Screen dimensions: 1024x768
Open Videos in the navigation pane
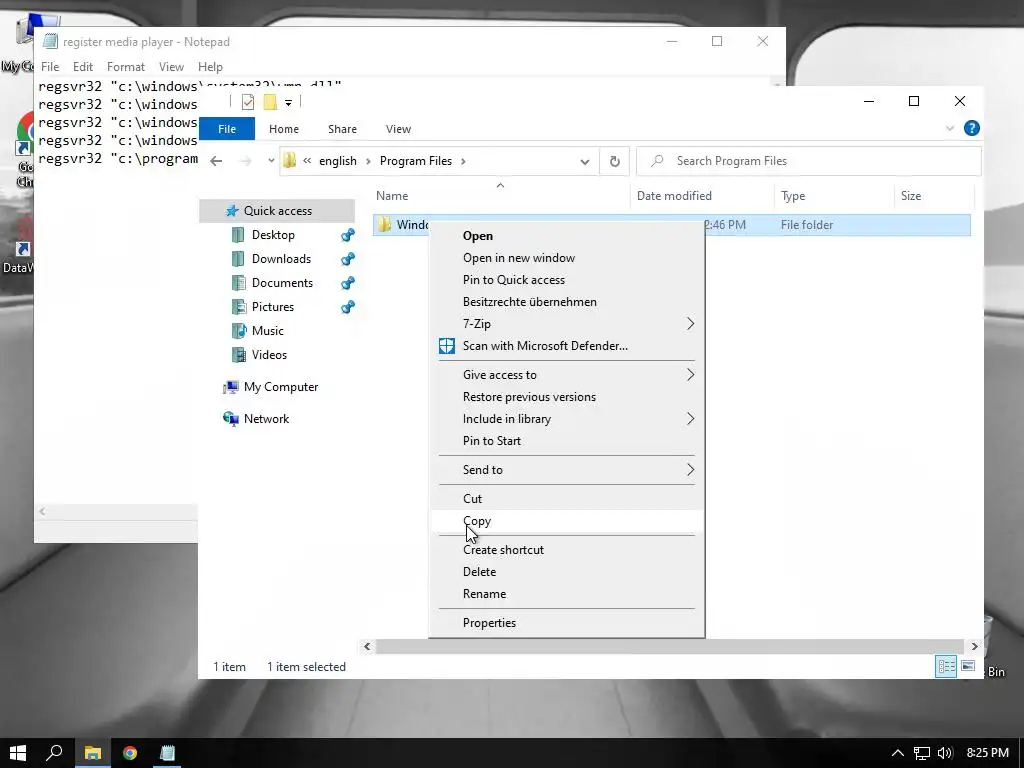(x=269, y=355)
